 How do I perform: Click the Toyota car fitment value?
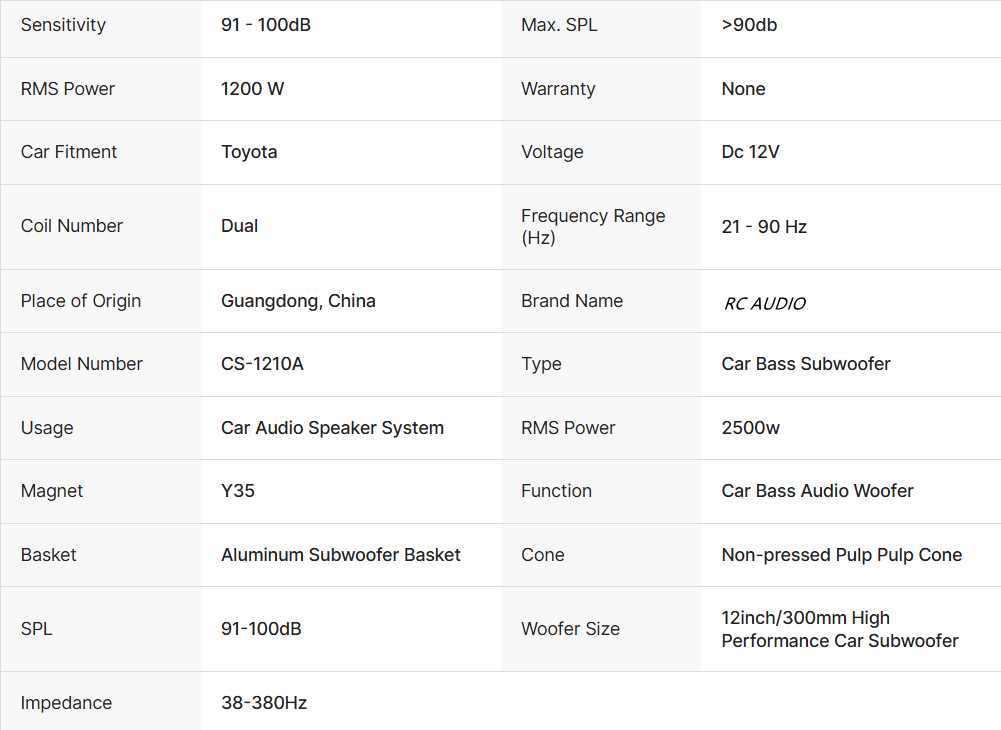pos(249,152)
